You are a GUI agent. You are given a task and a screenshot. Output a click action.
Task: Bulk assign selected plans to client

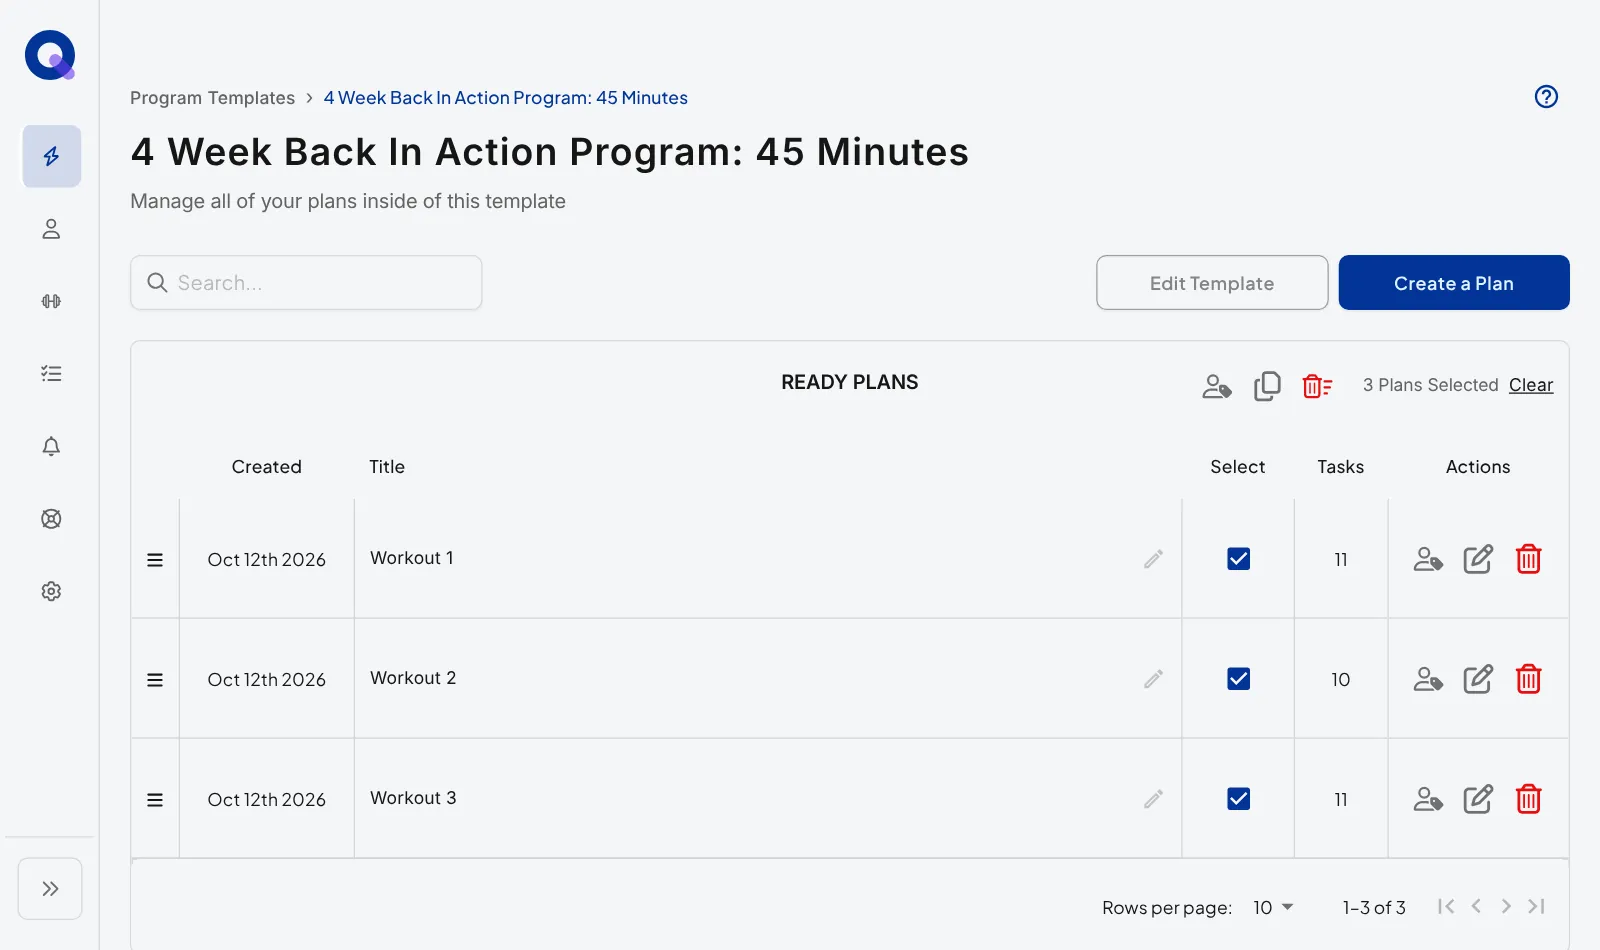click(1217, 386)
